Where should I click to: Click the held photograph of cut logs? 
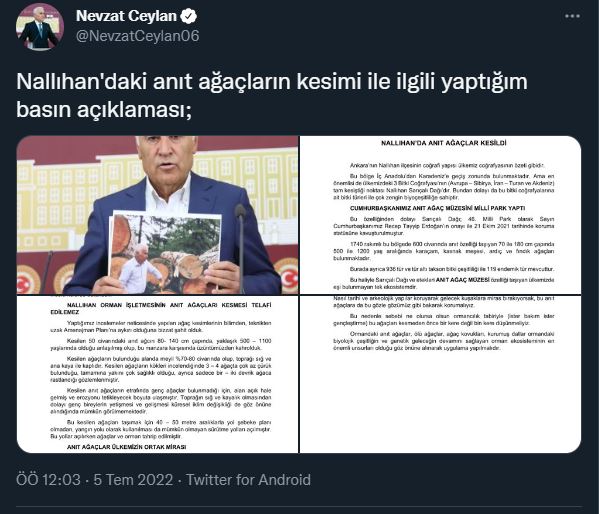(x=165, y=251)
